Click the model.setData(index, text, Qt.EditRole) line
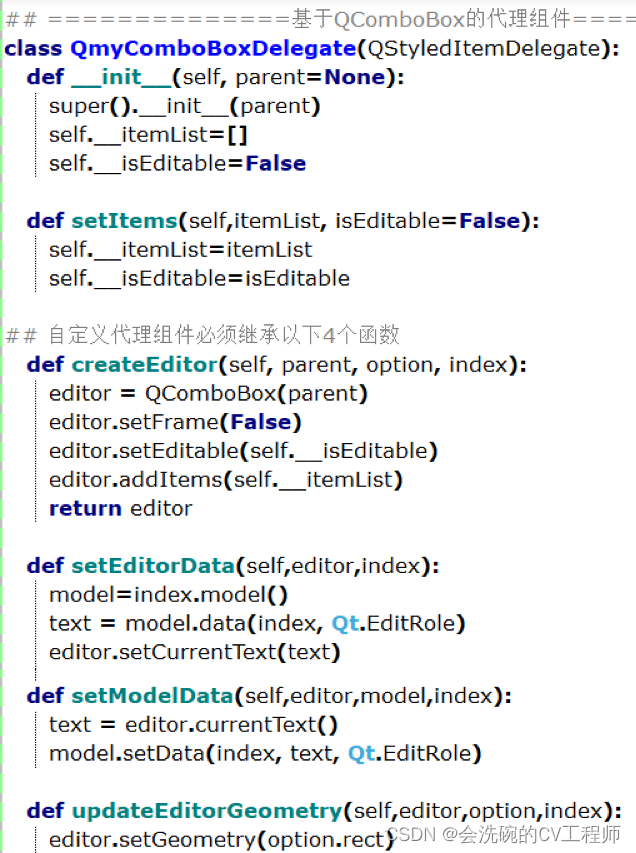636x853 pixels. tap(265, 754)
